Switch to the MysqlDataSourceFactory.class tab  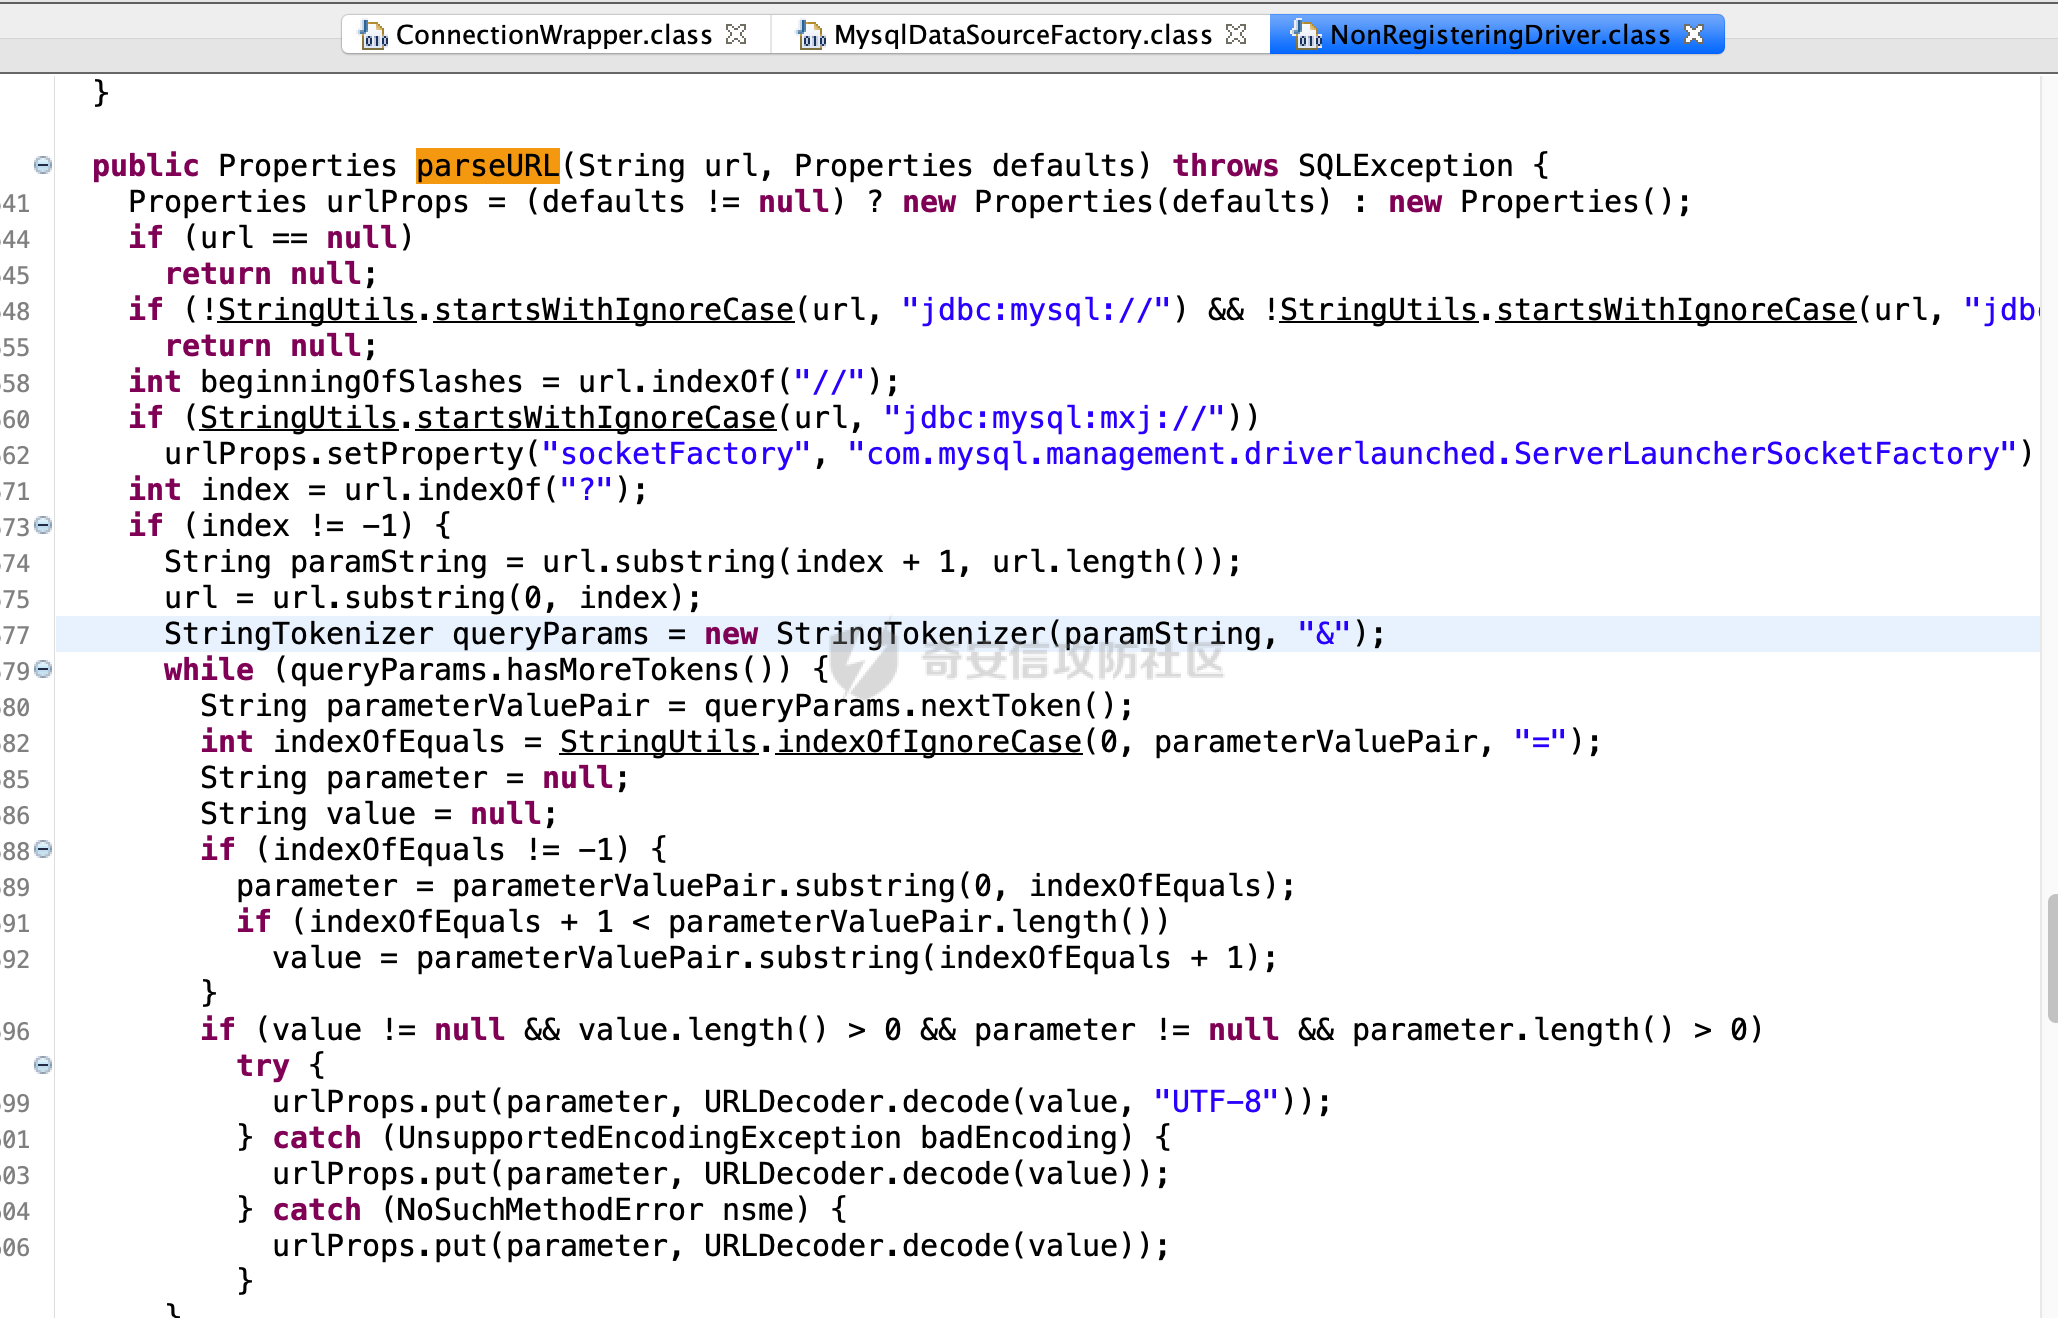coord(1022,35)
